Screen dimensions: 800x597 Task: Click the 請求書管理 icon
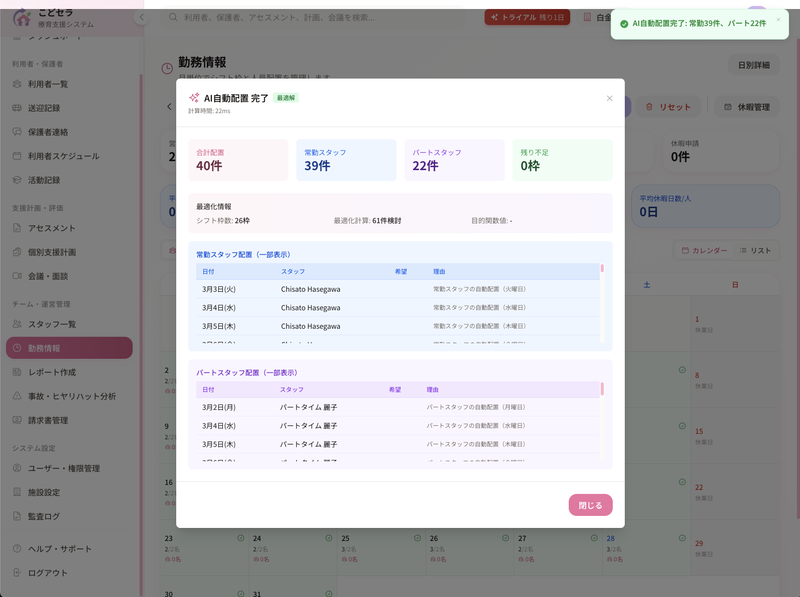tap(17, 420)
